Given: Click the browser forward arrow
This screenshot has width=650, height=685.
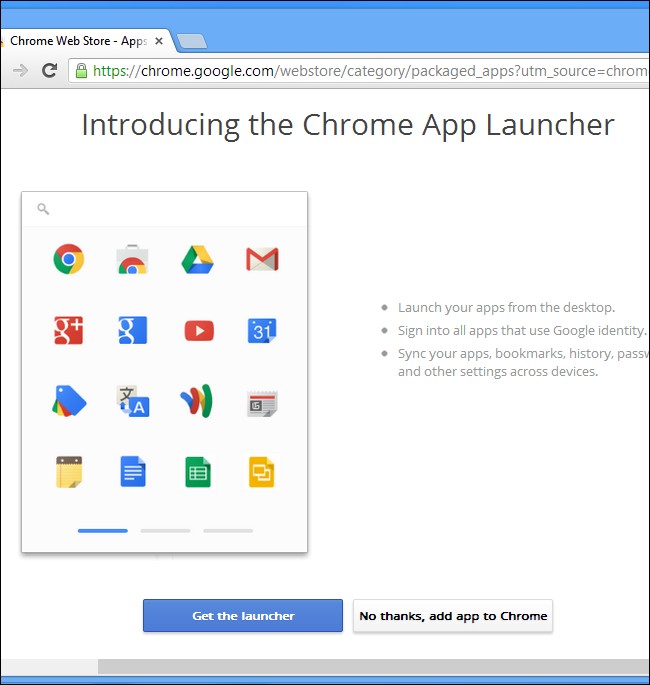Looking at the screenshot, I should [x=20, y=70].
